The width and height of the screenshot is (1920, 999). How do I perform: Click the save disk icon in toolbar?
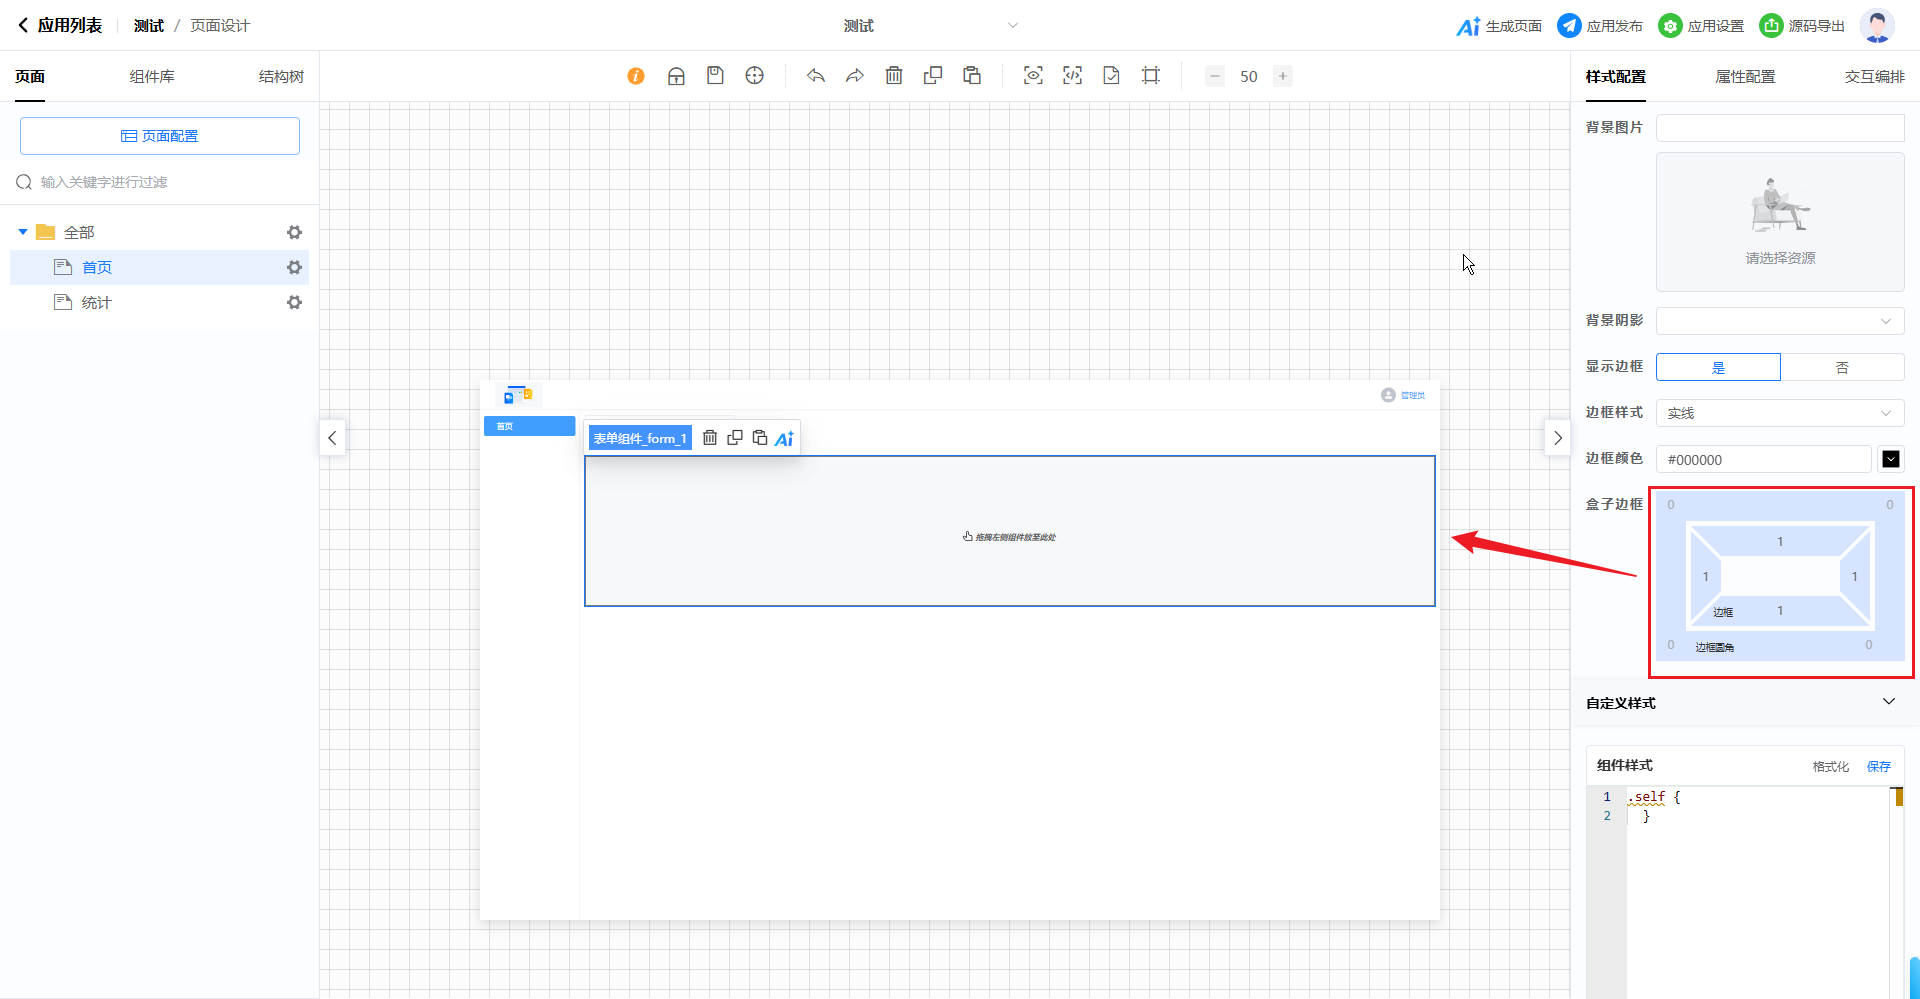pyautogui.click(x=715, y=76)
